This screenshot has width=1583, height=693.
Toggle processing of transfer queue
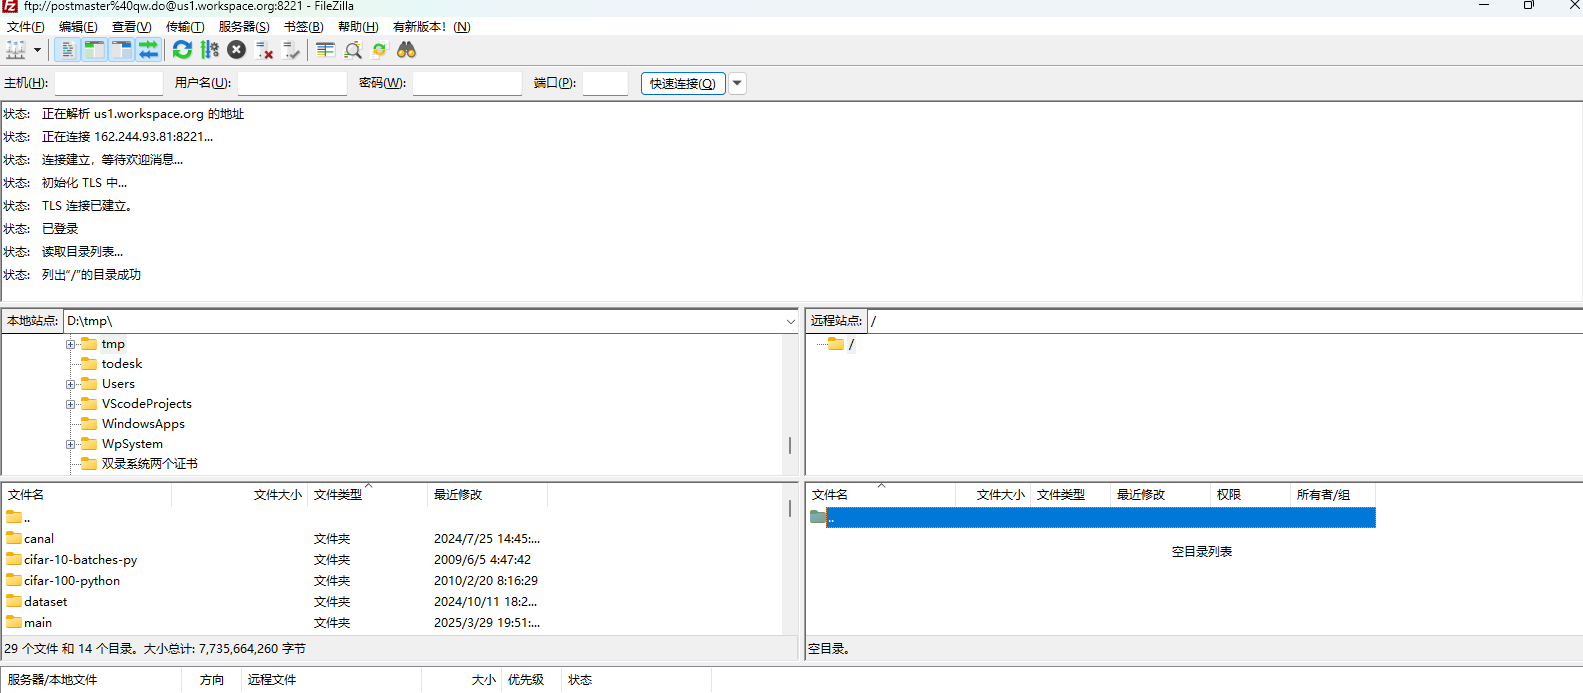pyautogui.click(x=209, y=50)
